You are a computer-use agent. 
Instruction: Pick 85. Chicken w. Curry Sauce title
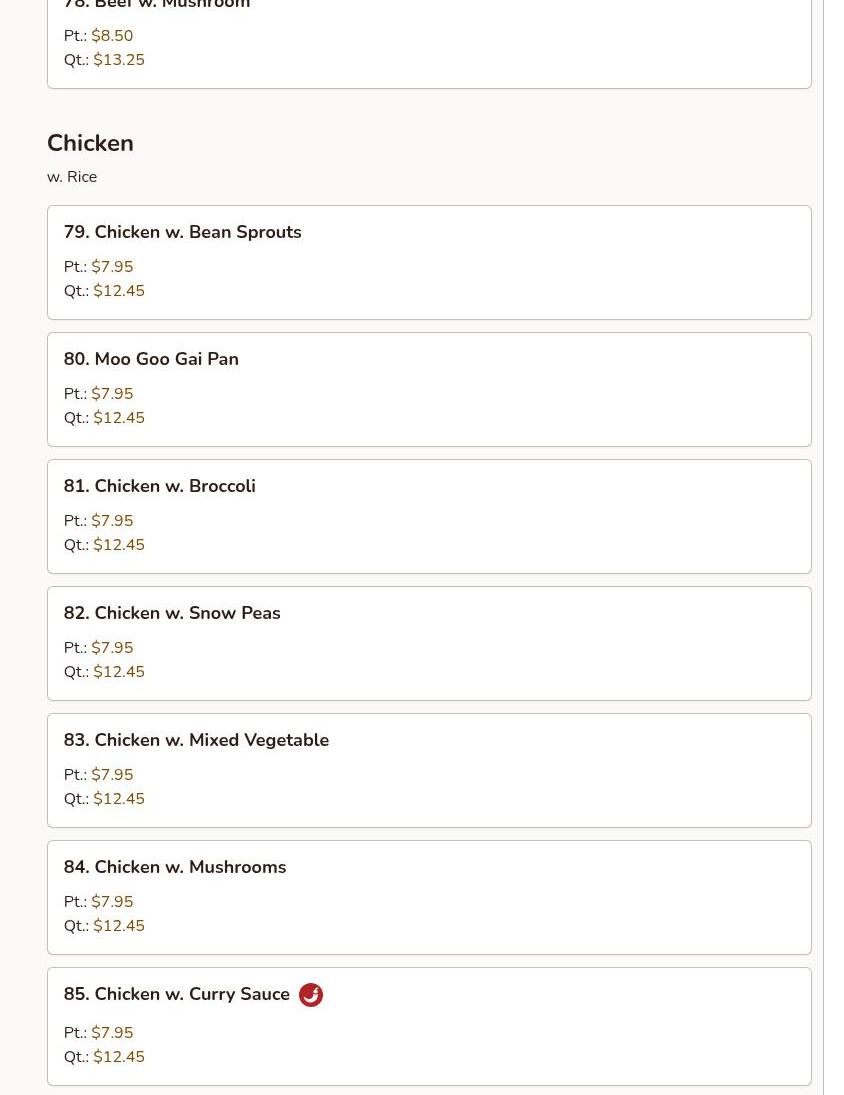point(177,994)
